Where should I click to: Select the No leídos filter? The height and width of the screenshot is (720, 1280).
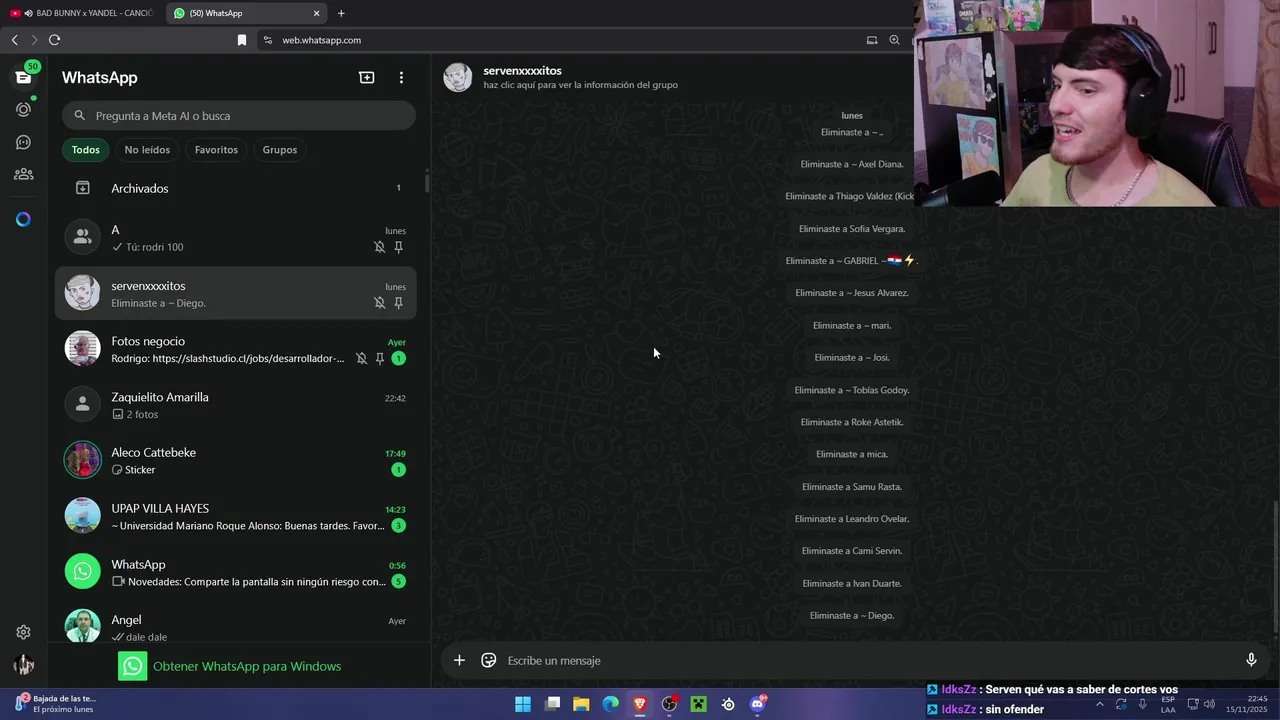(x=147, y=150)
